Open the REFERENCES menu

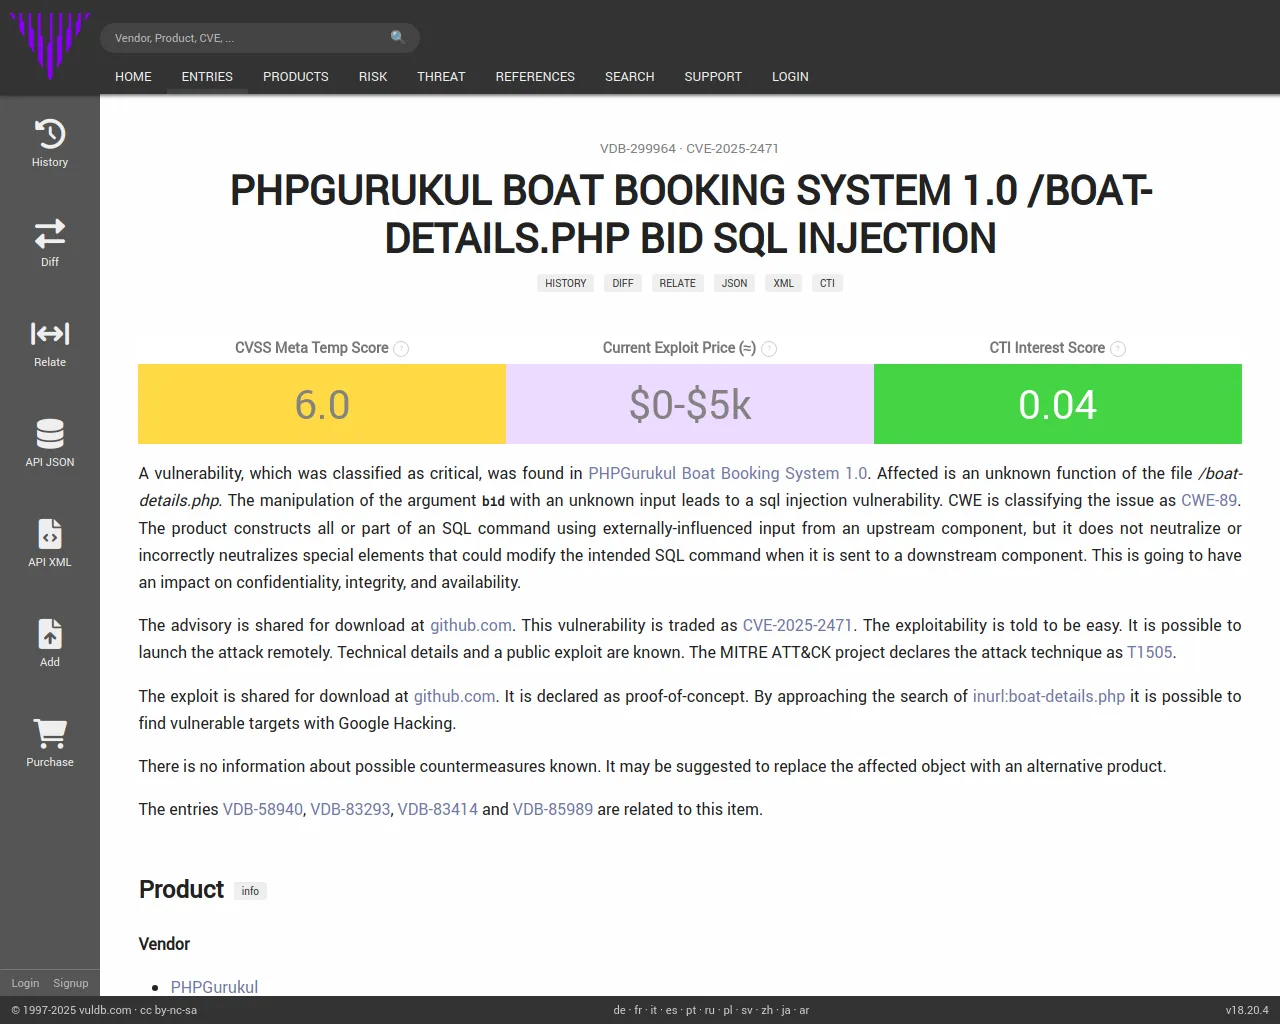(535, 76)
